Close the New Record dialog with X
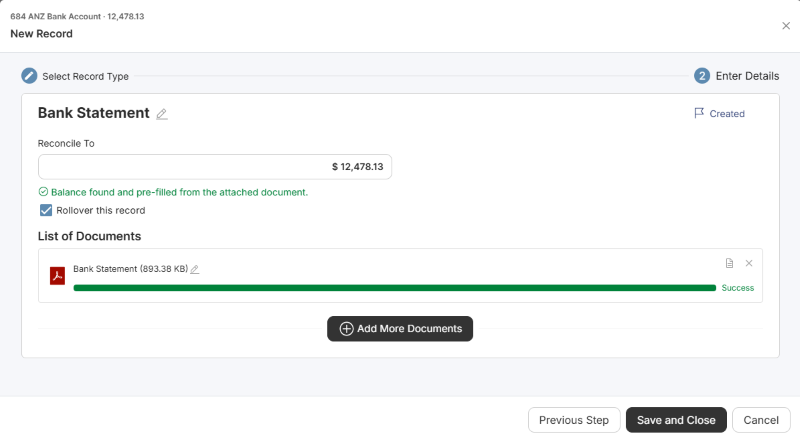 (786, 26)
